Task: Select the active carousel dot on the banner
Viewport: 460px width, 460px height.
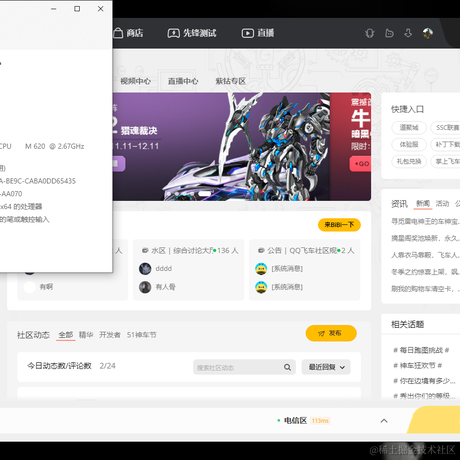Action: [x=205, y=194]
